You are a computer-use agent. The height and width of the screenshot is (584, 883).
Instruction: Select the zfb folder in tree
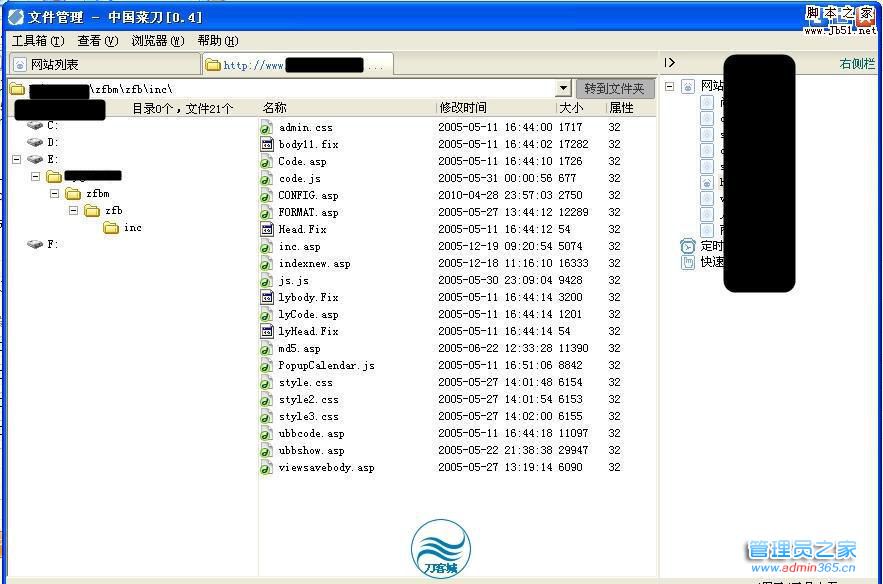click(x=113, y=211)
